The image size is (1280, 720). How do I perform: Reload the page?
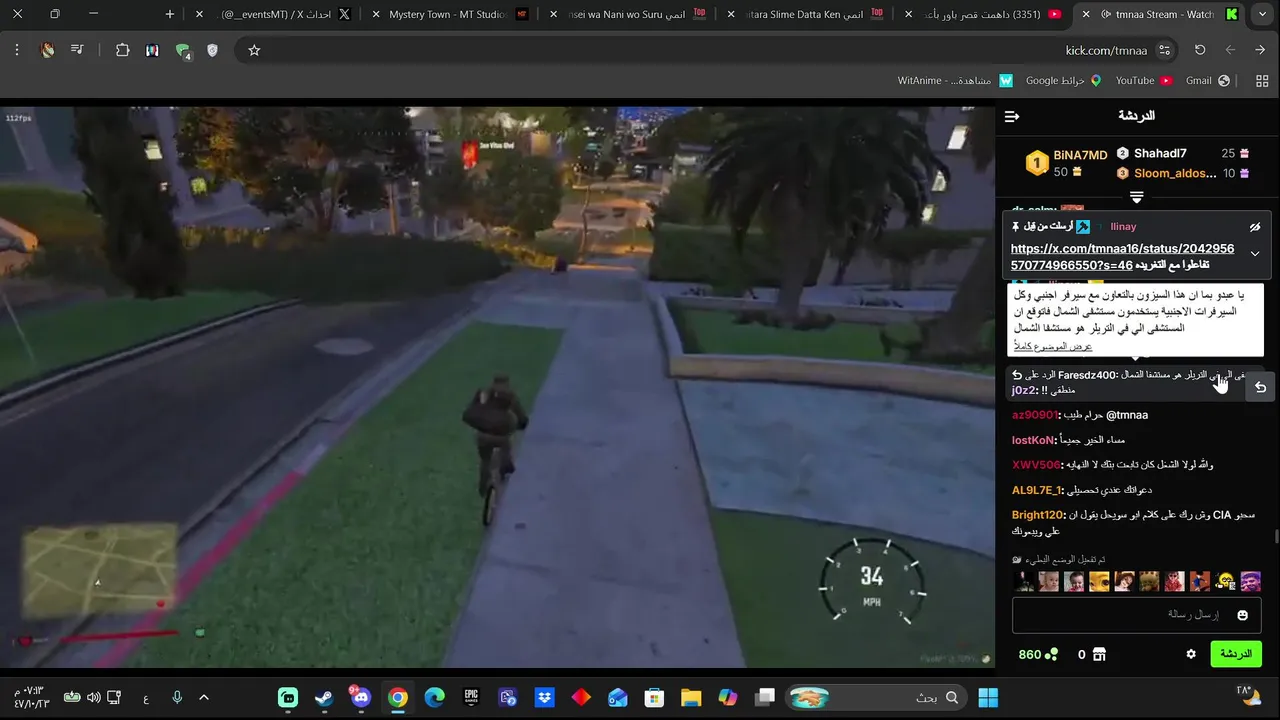1200,50
